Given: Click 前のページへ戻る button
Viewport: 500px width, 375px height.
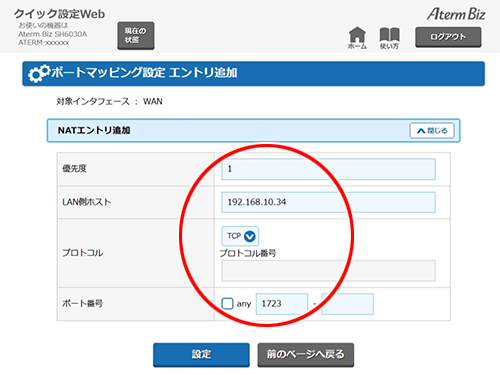Looking at the screenshot, I should pos(306,355).
